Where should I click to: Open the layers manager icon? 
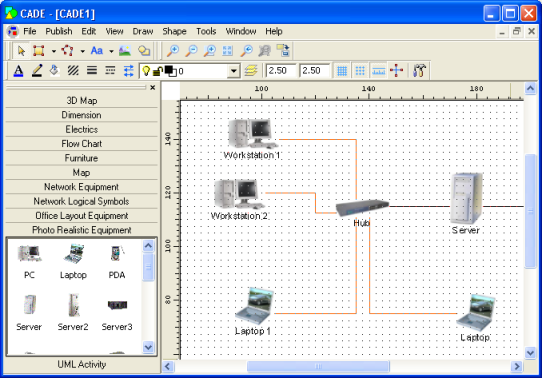(x=251, y=71)
